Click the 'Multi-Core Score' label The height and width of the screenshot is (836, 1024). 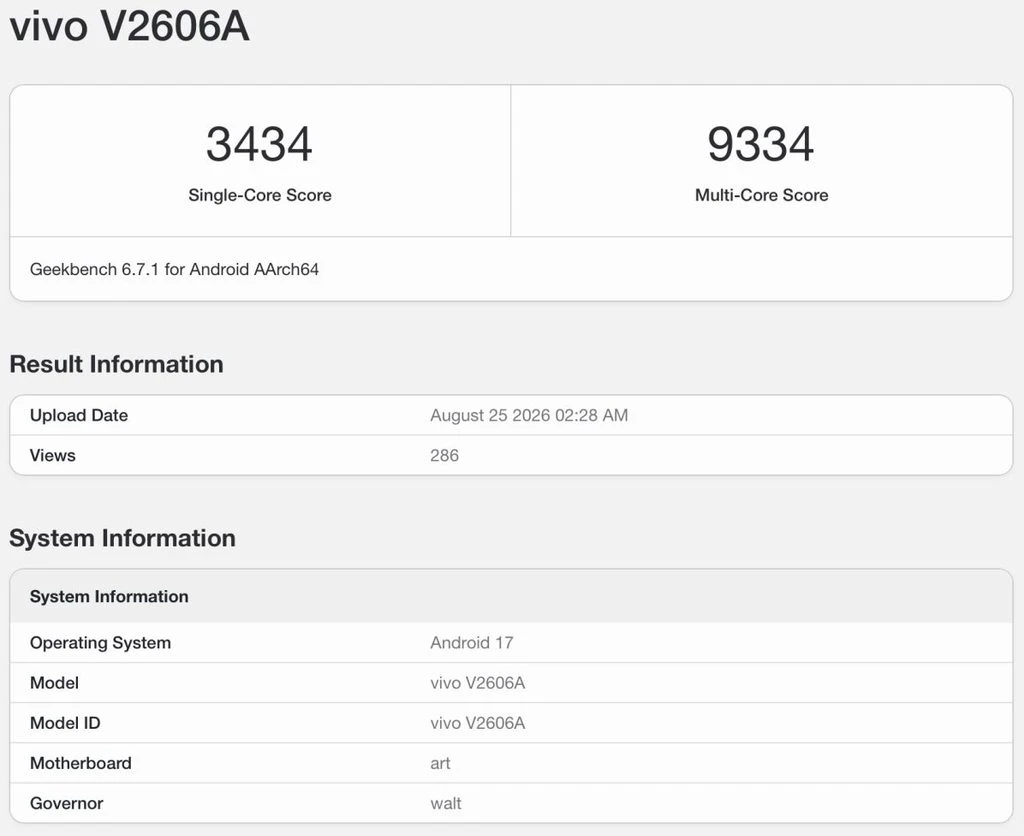coord(761,195)
